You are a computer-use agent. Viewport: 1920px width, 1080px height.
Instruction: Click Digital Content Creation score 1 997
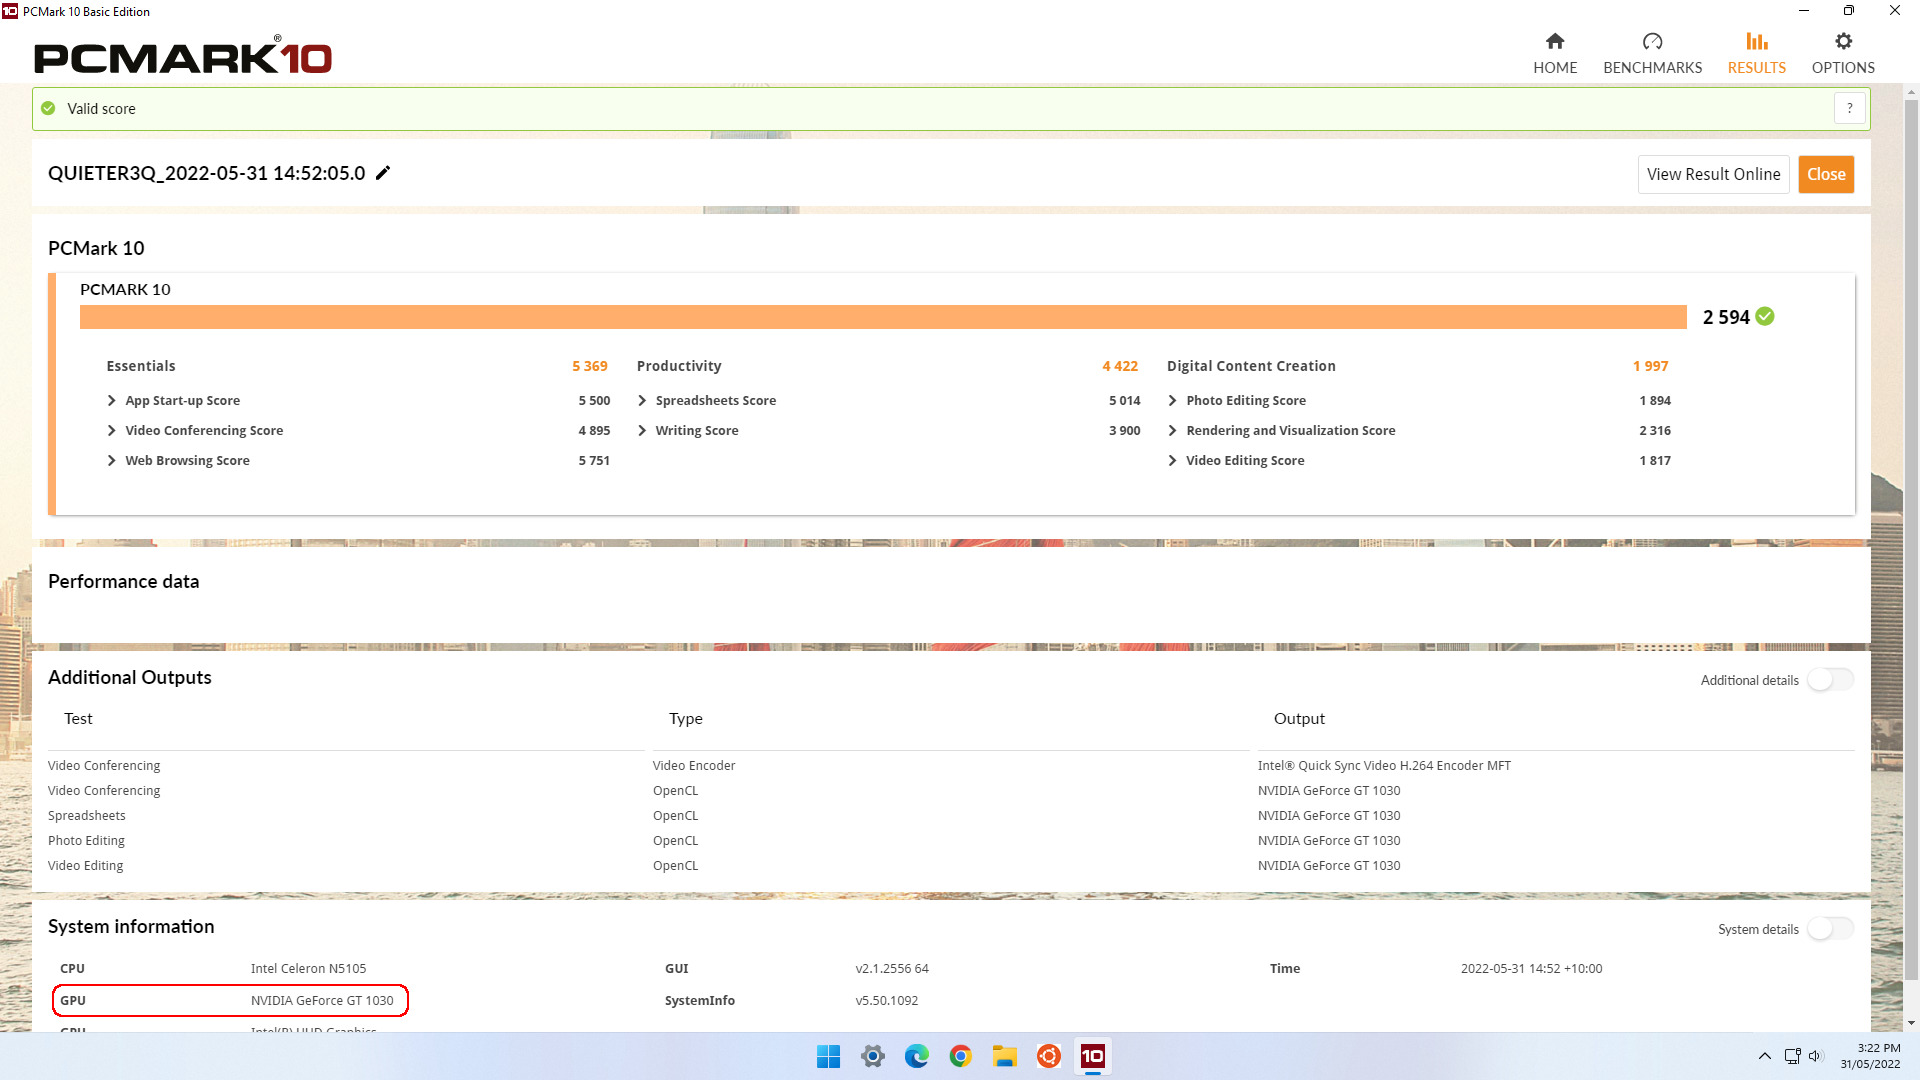point(1651,366)
